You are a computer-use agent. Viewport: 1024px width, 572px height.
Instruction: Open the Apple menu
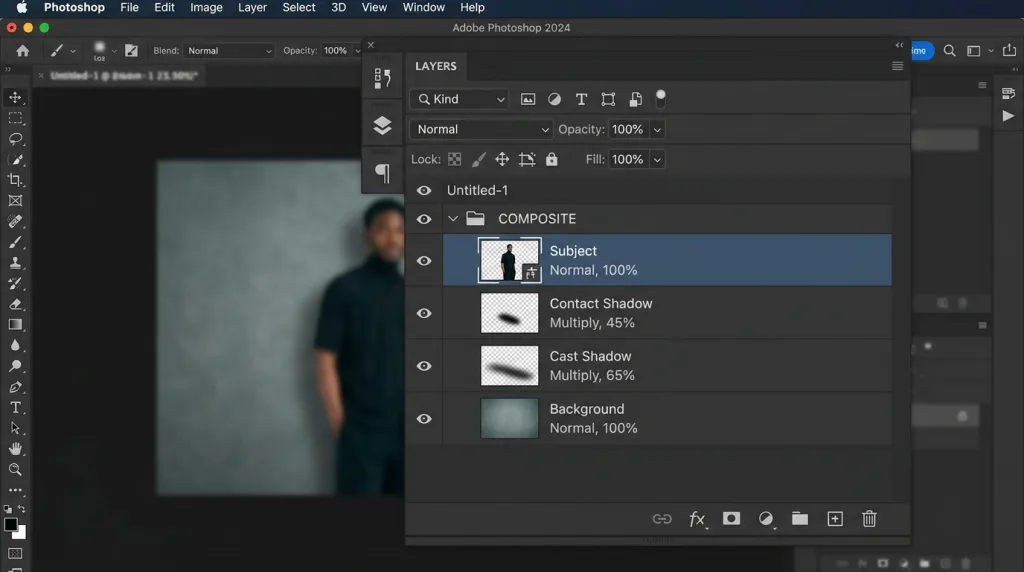click(x=22, y=8)
